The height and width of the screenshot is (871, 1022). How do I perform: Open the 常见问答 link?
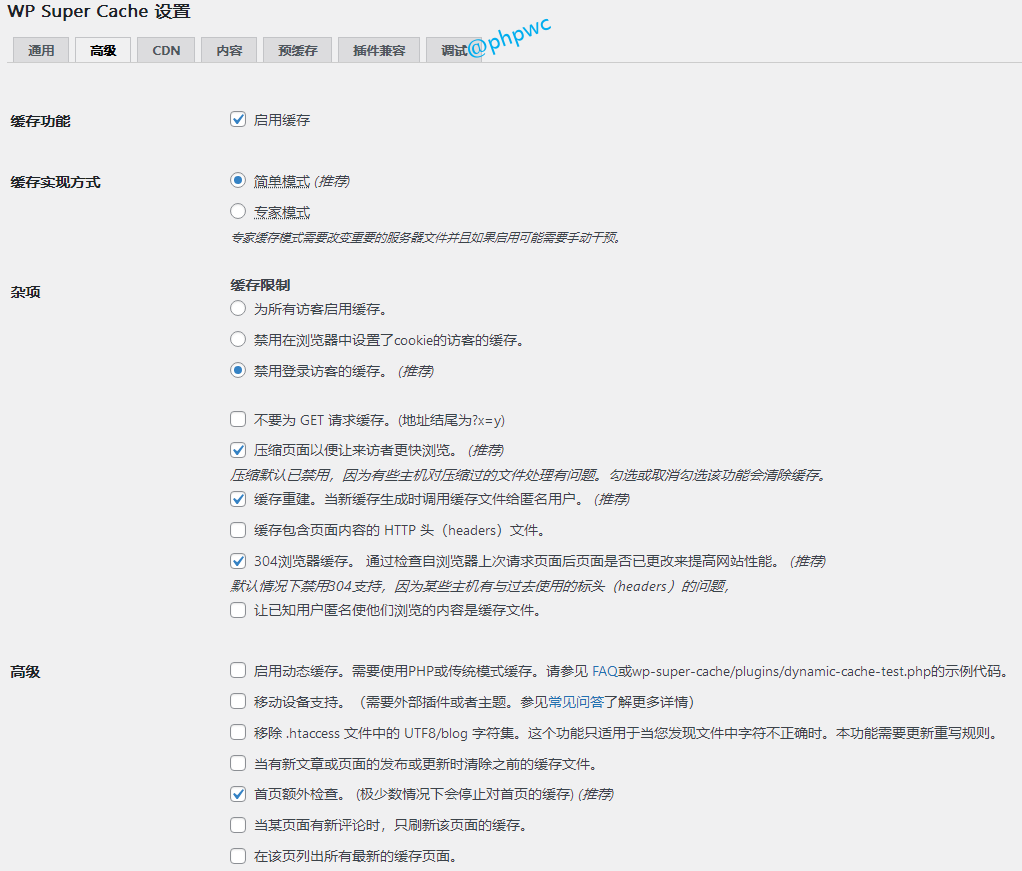point(576,702)
